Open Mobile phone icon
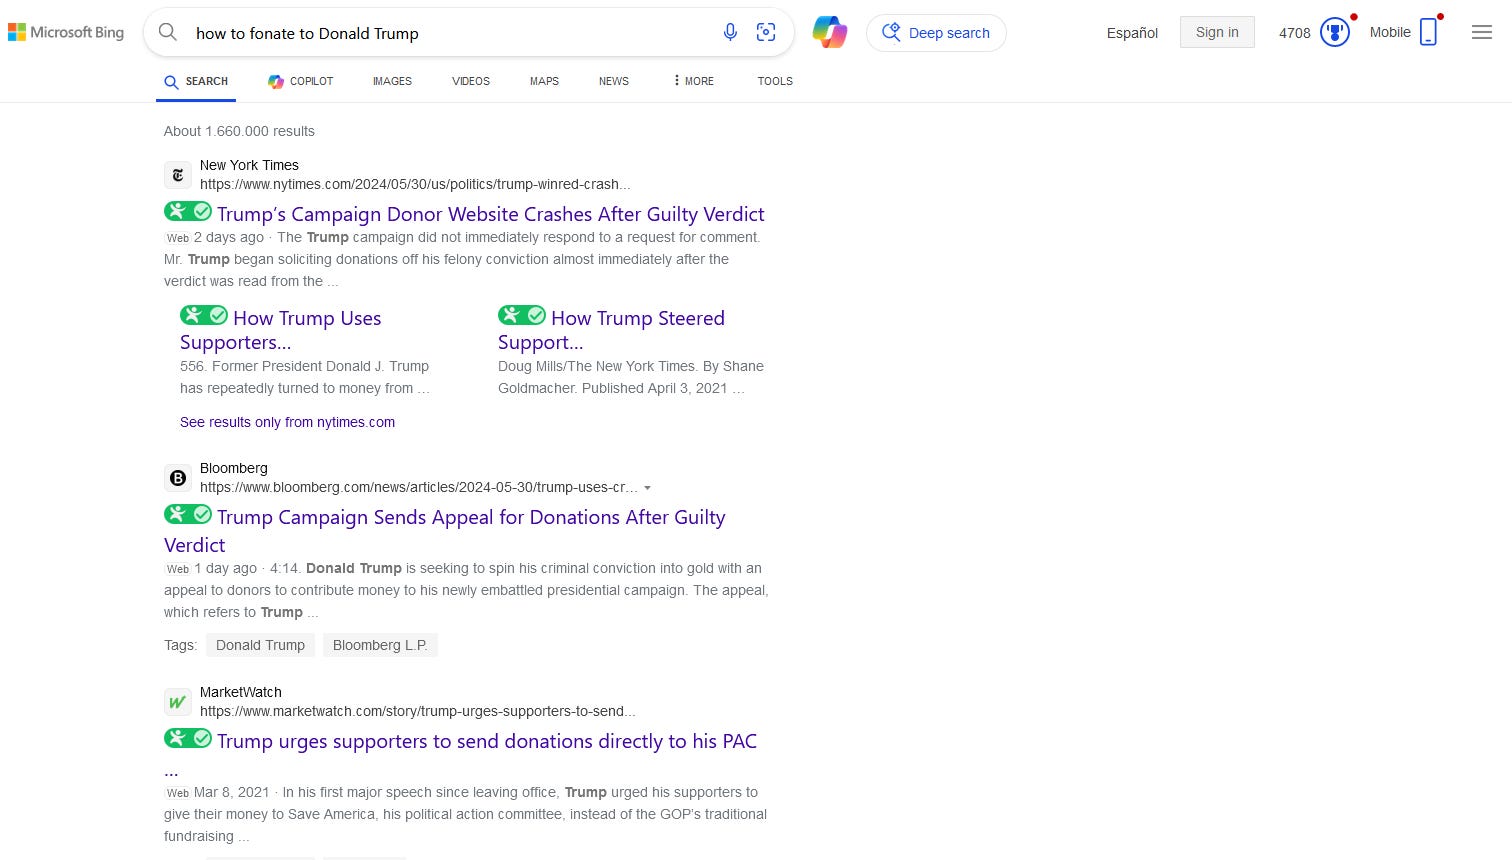This screenshot has width=1512, height=860. coord(1429,32)
